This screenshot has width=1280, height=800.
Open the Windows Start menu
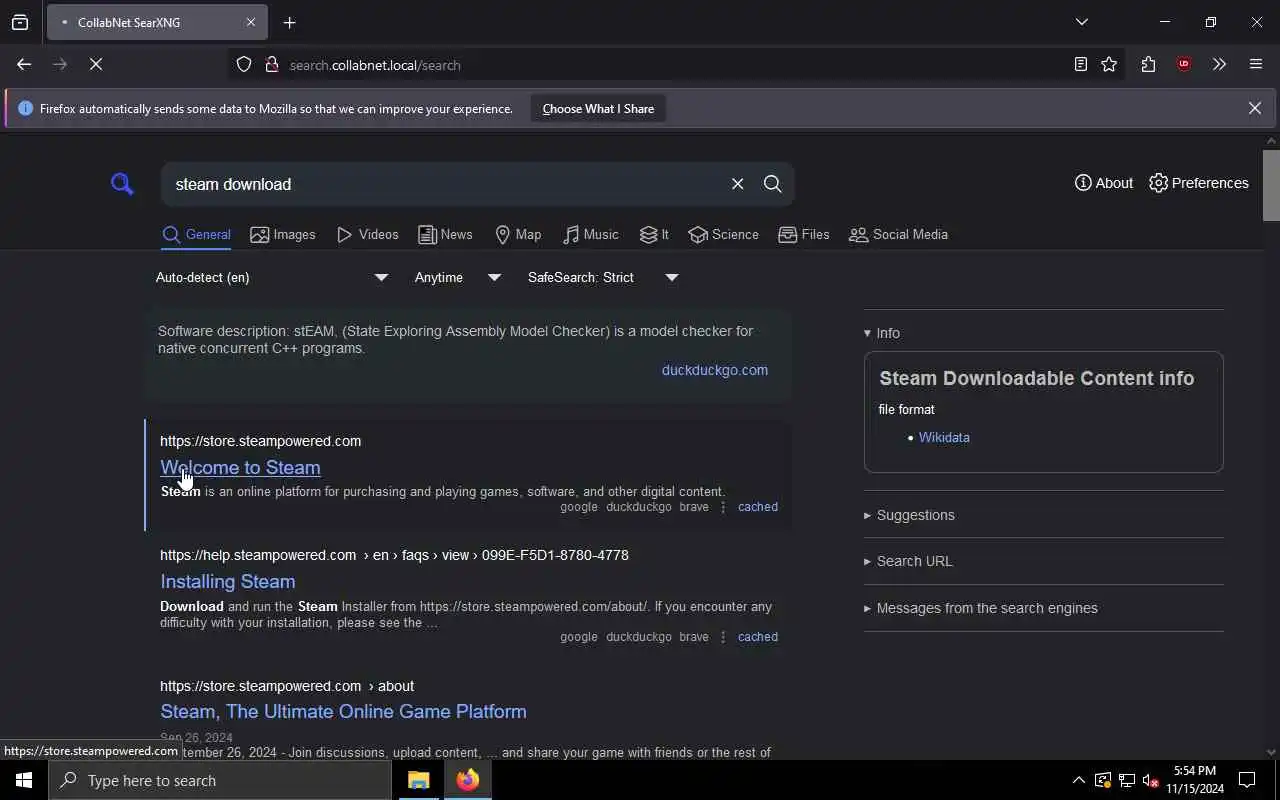pos(24,780)
